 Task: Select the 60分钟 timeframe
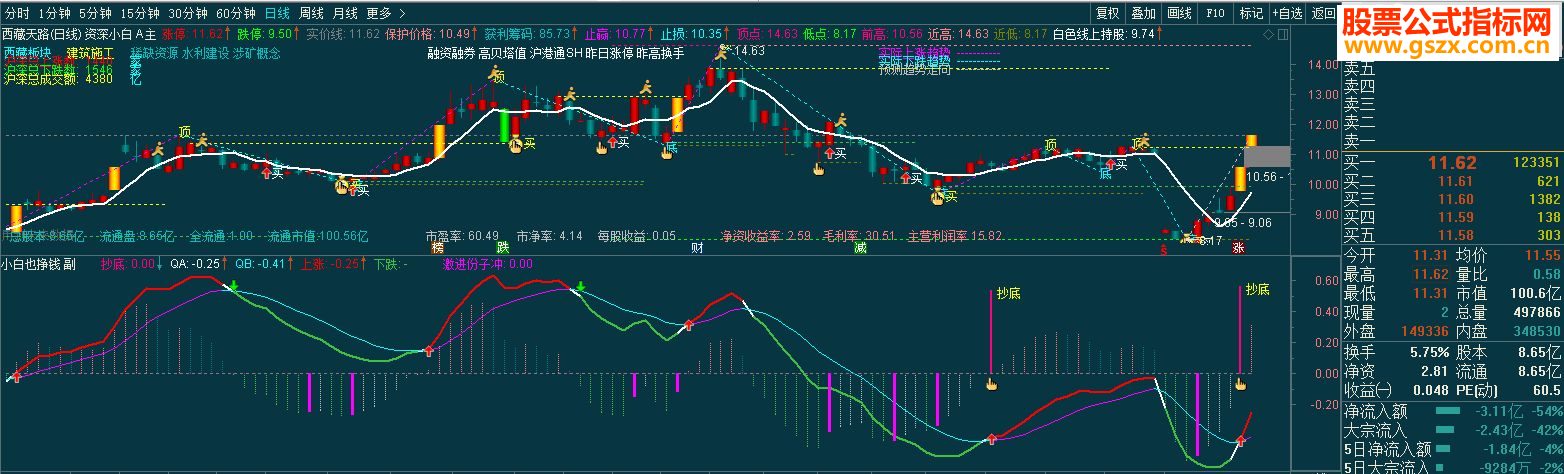coord(236,13)
